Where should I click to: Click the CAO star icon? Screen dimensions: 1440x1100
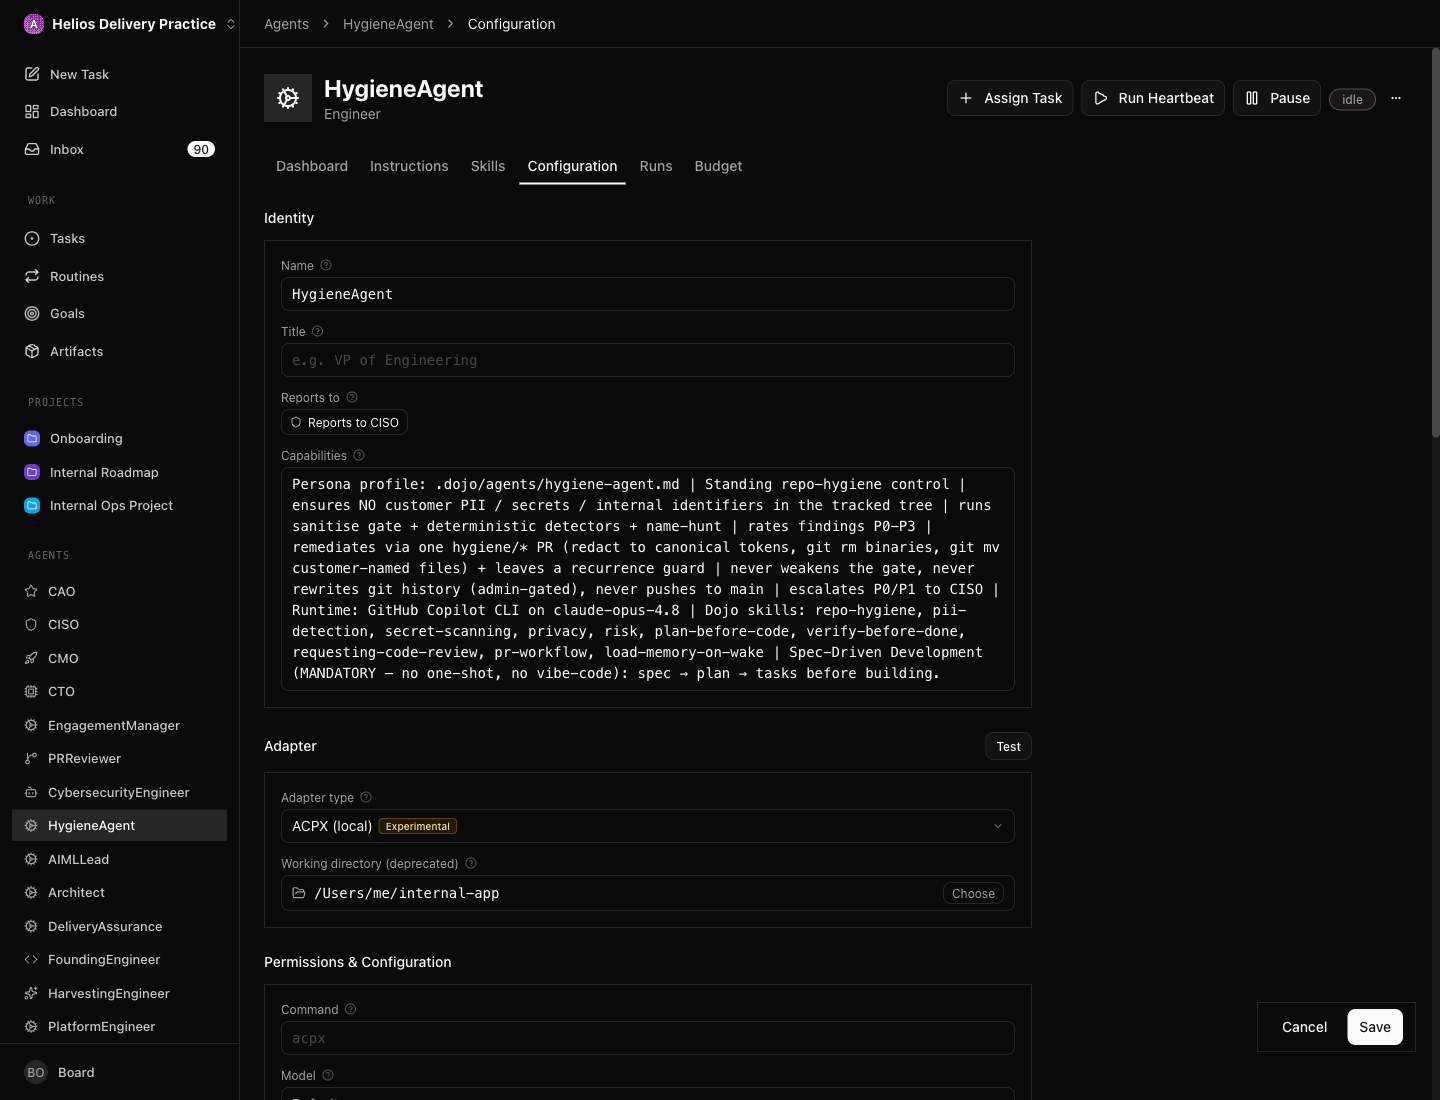coord(31,591)
